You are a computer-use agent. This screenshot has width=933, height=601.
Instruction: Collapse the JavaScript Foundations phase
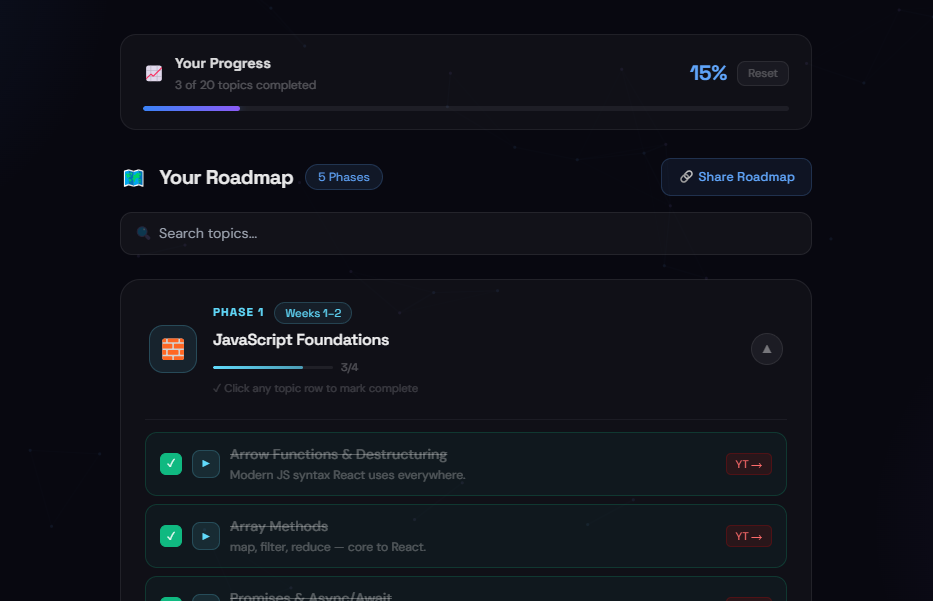pyautogui.click(x=767, y=349)
